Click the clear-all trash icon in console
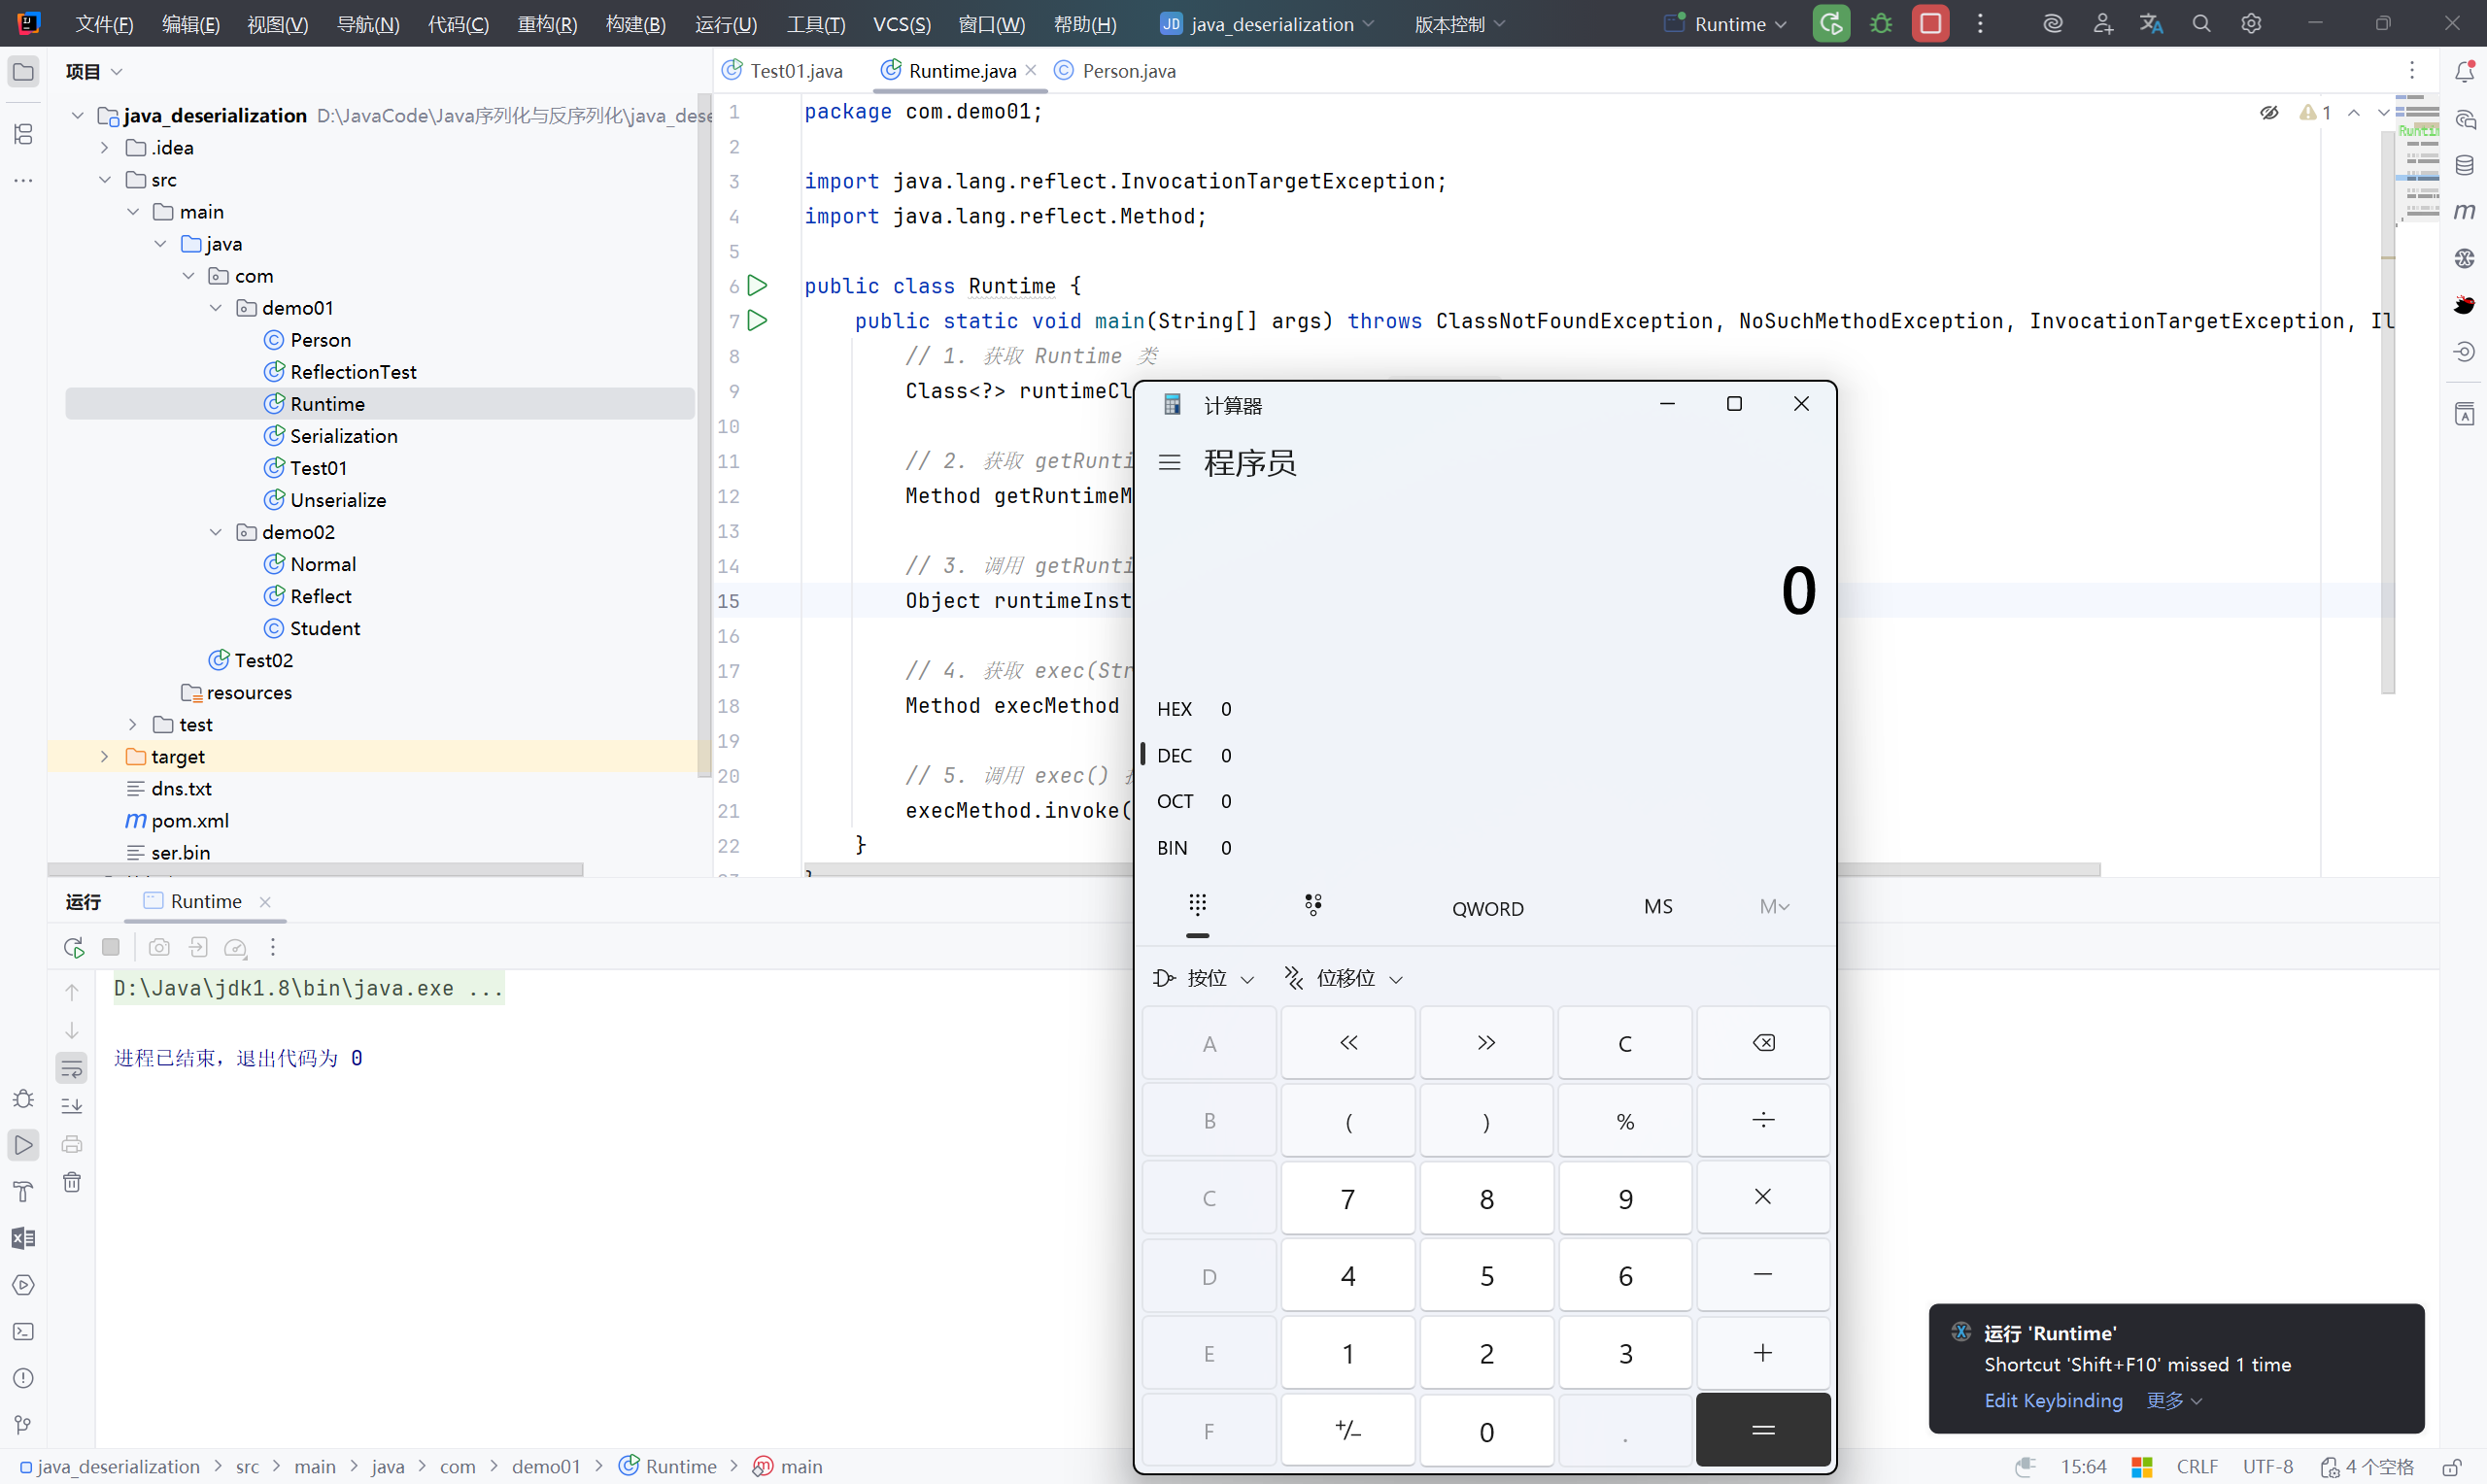The image size is (2487, 1484). click(72, 1182)
